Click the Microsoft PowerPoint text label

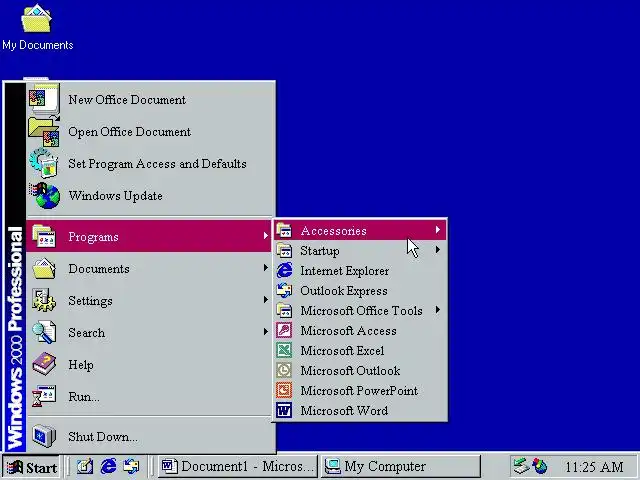[359, 391]
